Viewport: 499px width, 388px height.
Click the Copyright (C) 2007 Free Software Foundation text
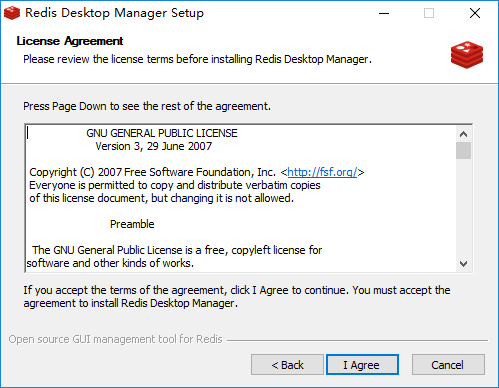[x=152, y=172]
